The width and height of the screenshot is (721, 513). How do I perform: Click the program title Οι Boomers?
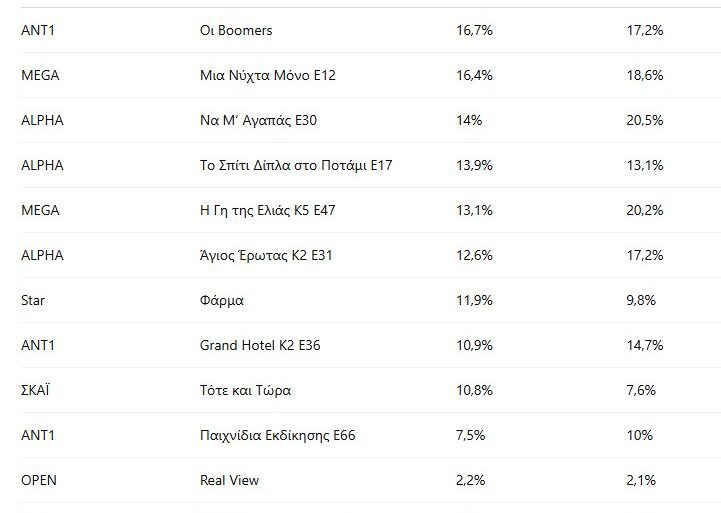(x=236, y=30)
